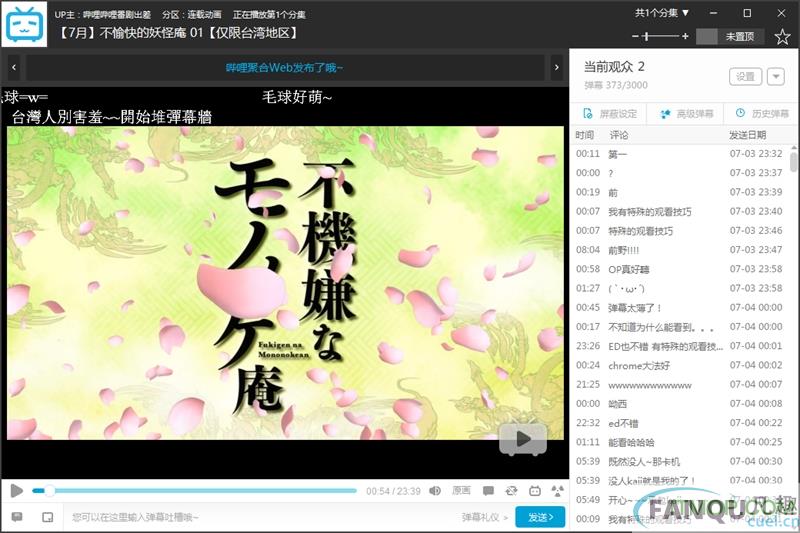Select comment row starting ED也不错

[681, 346]
